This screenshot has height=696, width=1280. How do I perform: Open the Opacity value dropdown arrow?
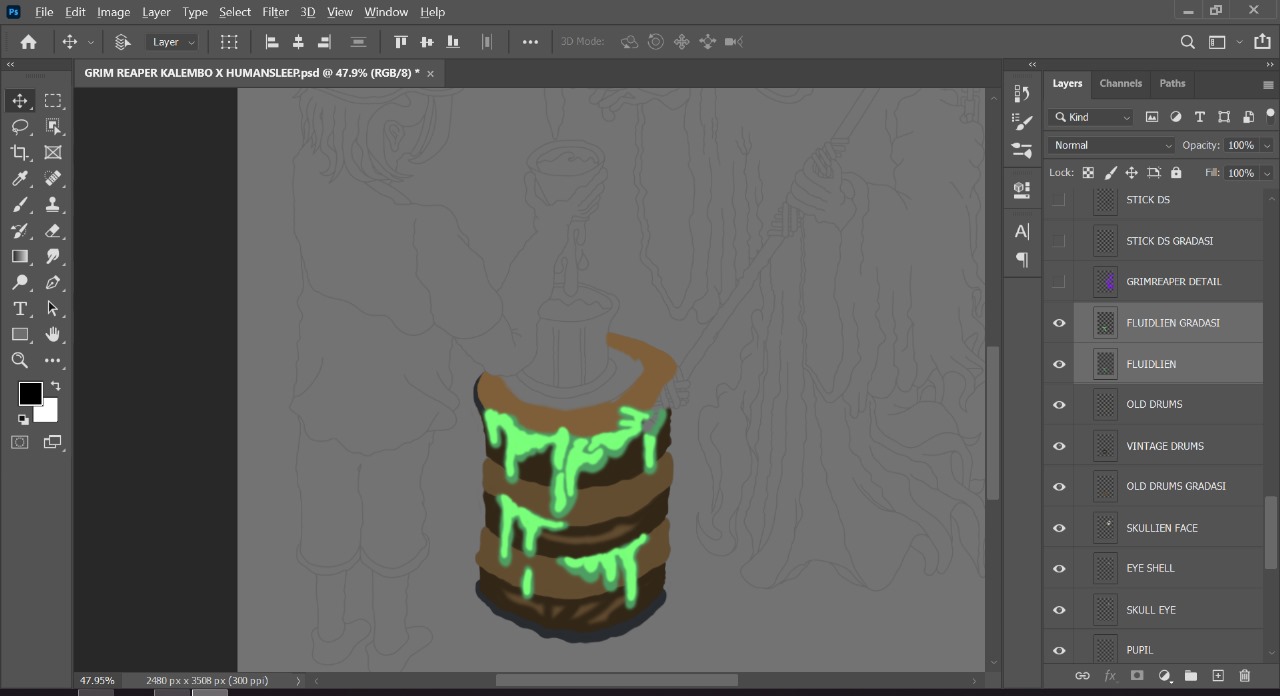pos(1267,145)
